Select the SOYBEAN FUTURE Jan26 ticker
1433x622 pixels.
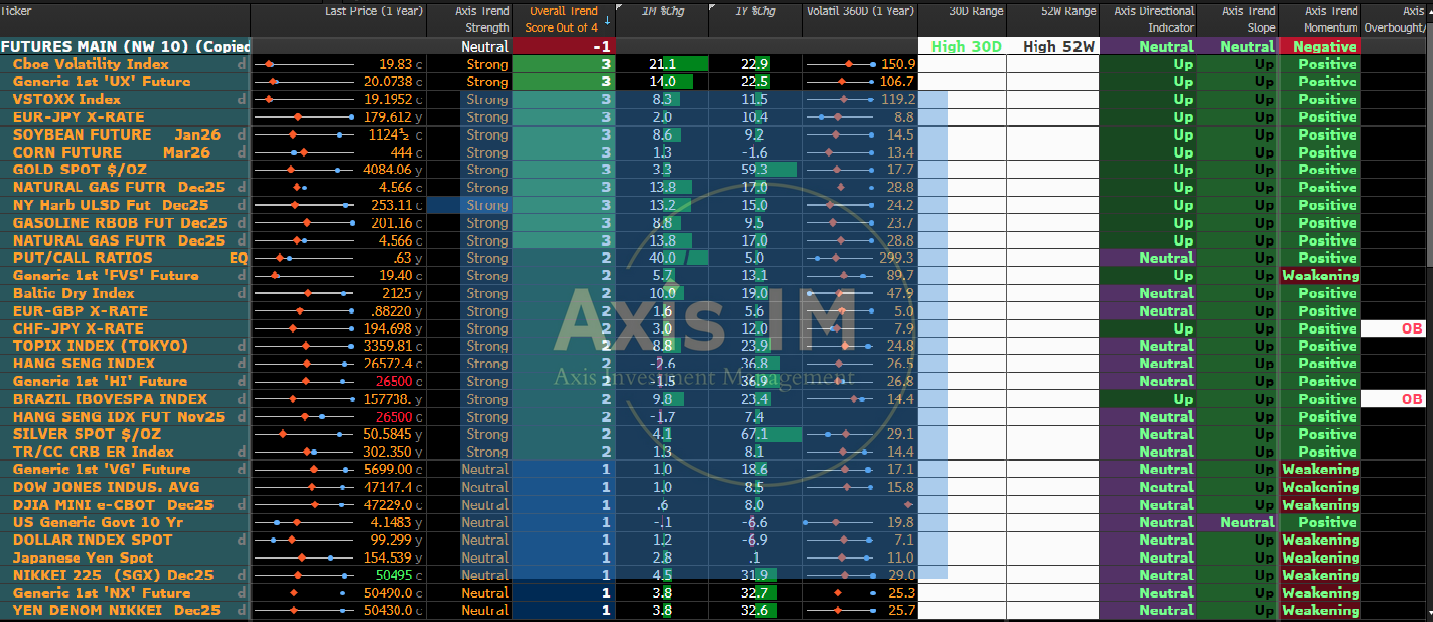point(117,135)
